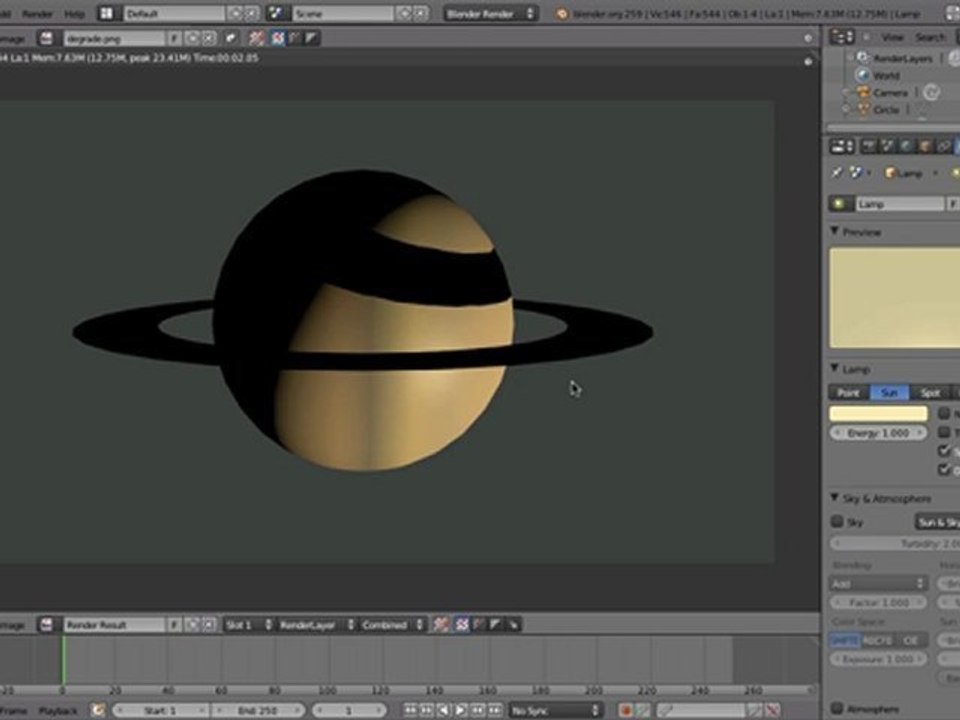Open the image browse icon beside degrade.png
Viewport: 960px width, 720px height.
[47, 38]
